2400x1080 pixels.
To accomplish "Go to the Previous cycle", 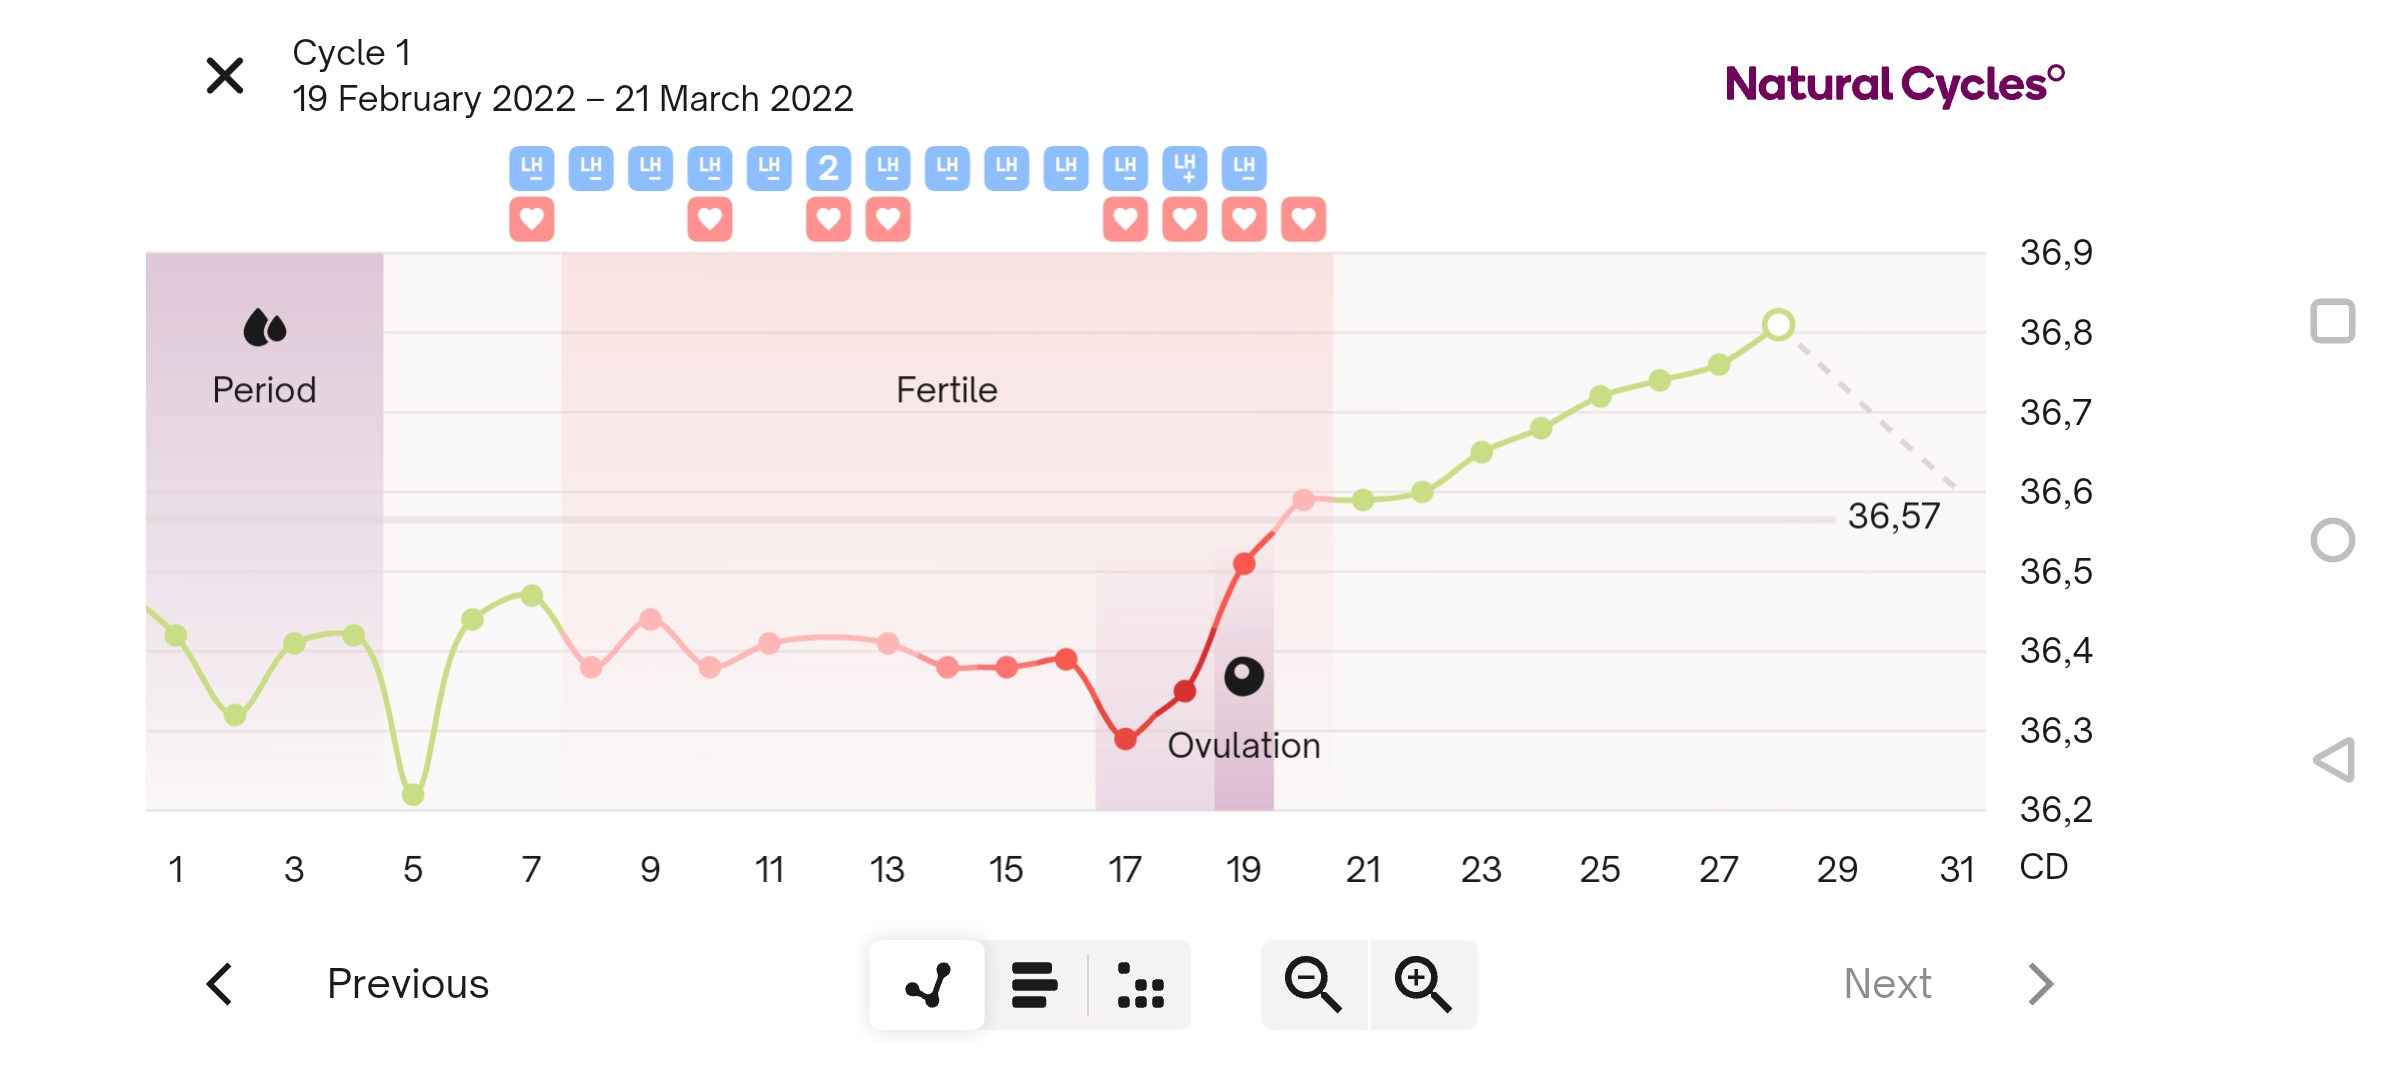I will click(x=407, y=984).
